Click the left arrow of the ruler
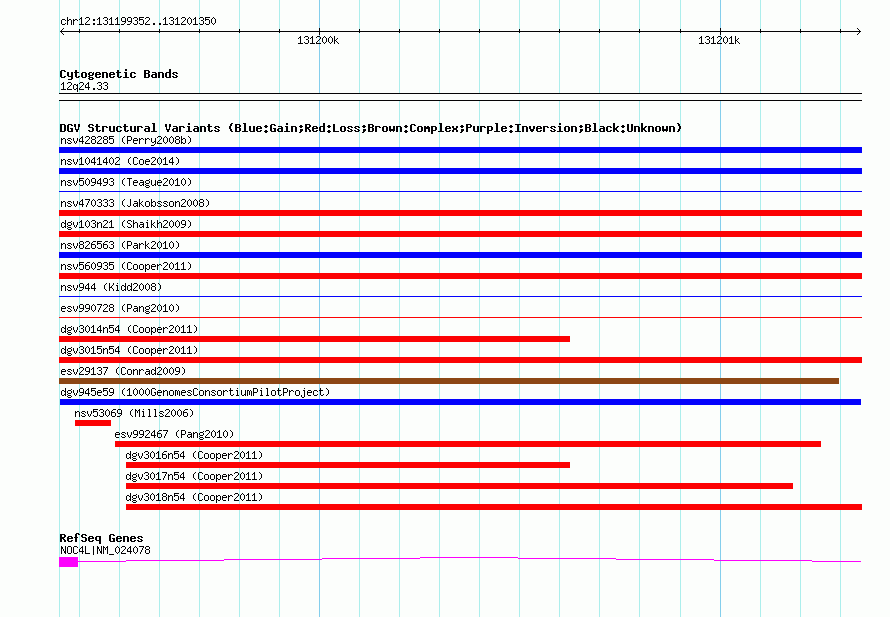Image resolution: width=890 pixels, height=617 pixels. pyautogui.click(x=62, y=32)
